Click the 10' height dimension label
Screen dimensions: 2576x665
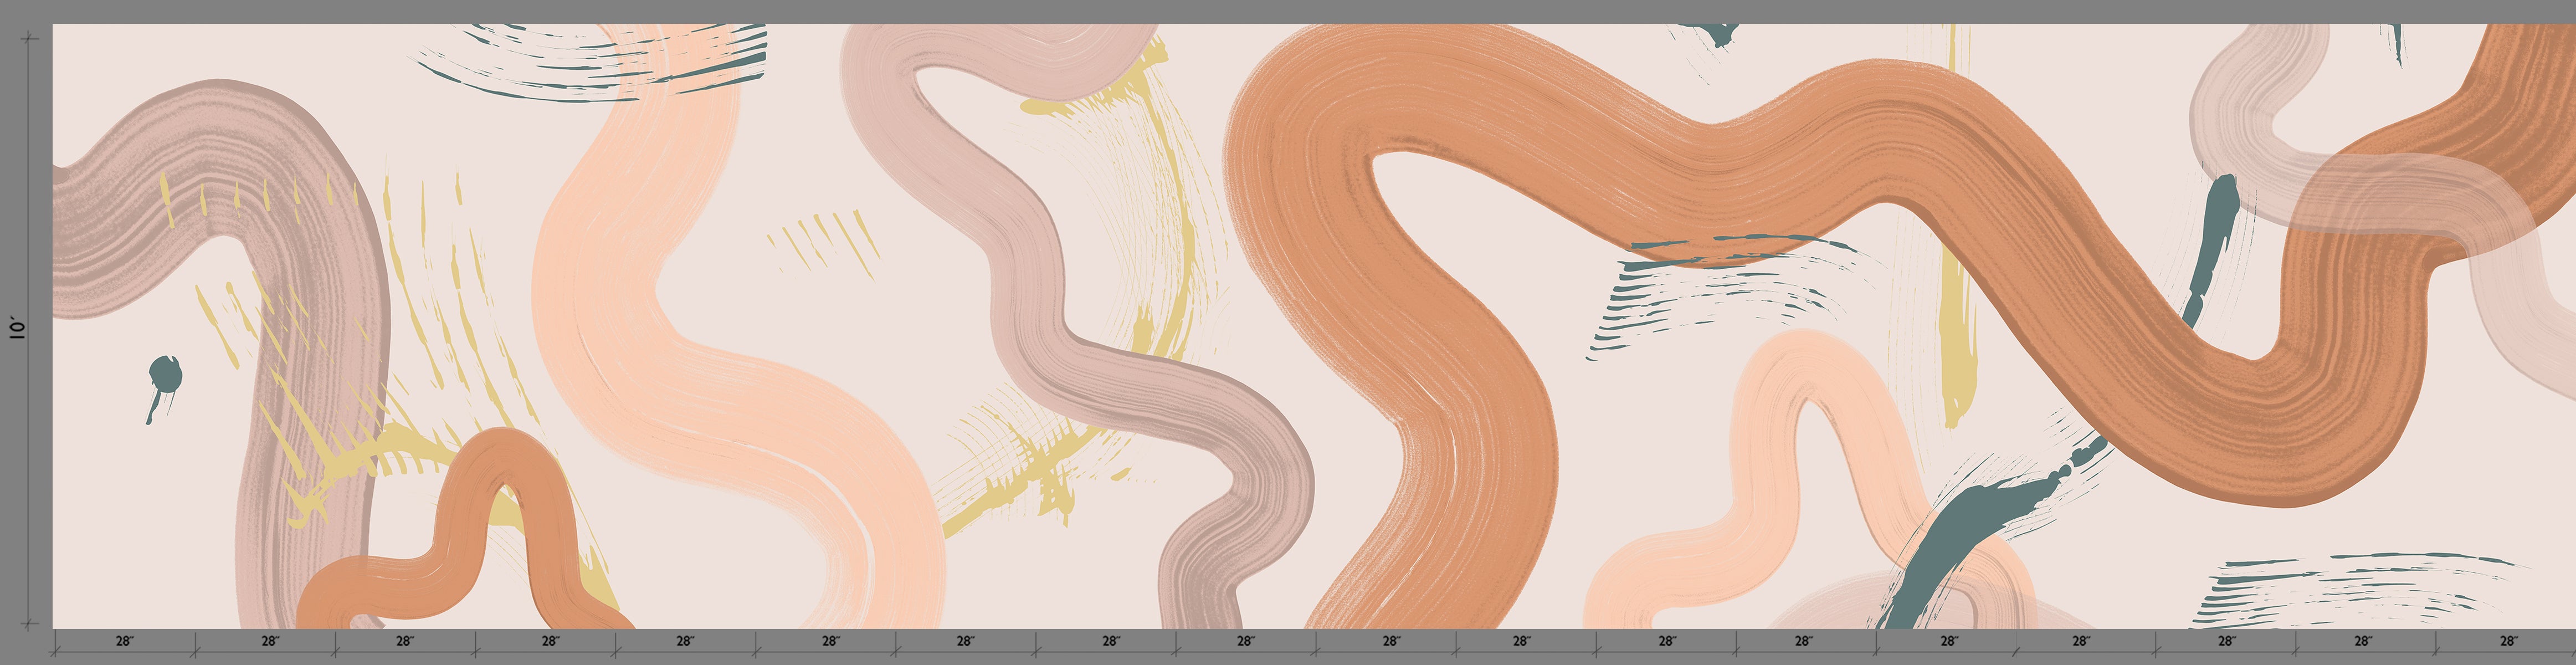pos(18,329)
